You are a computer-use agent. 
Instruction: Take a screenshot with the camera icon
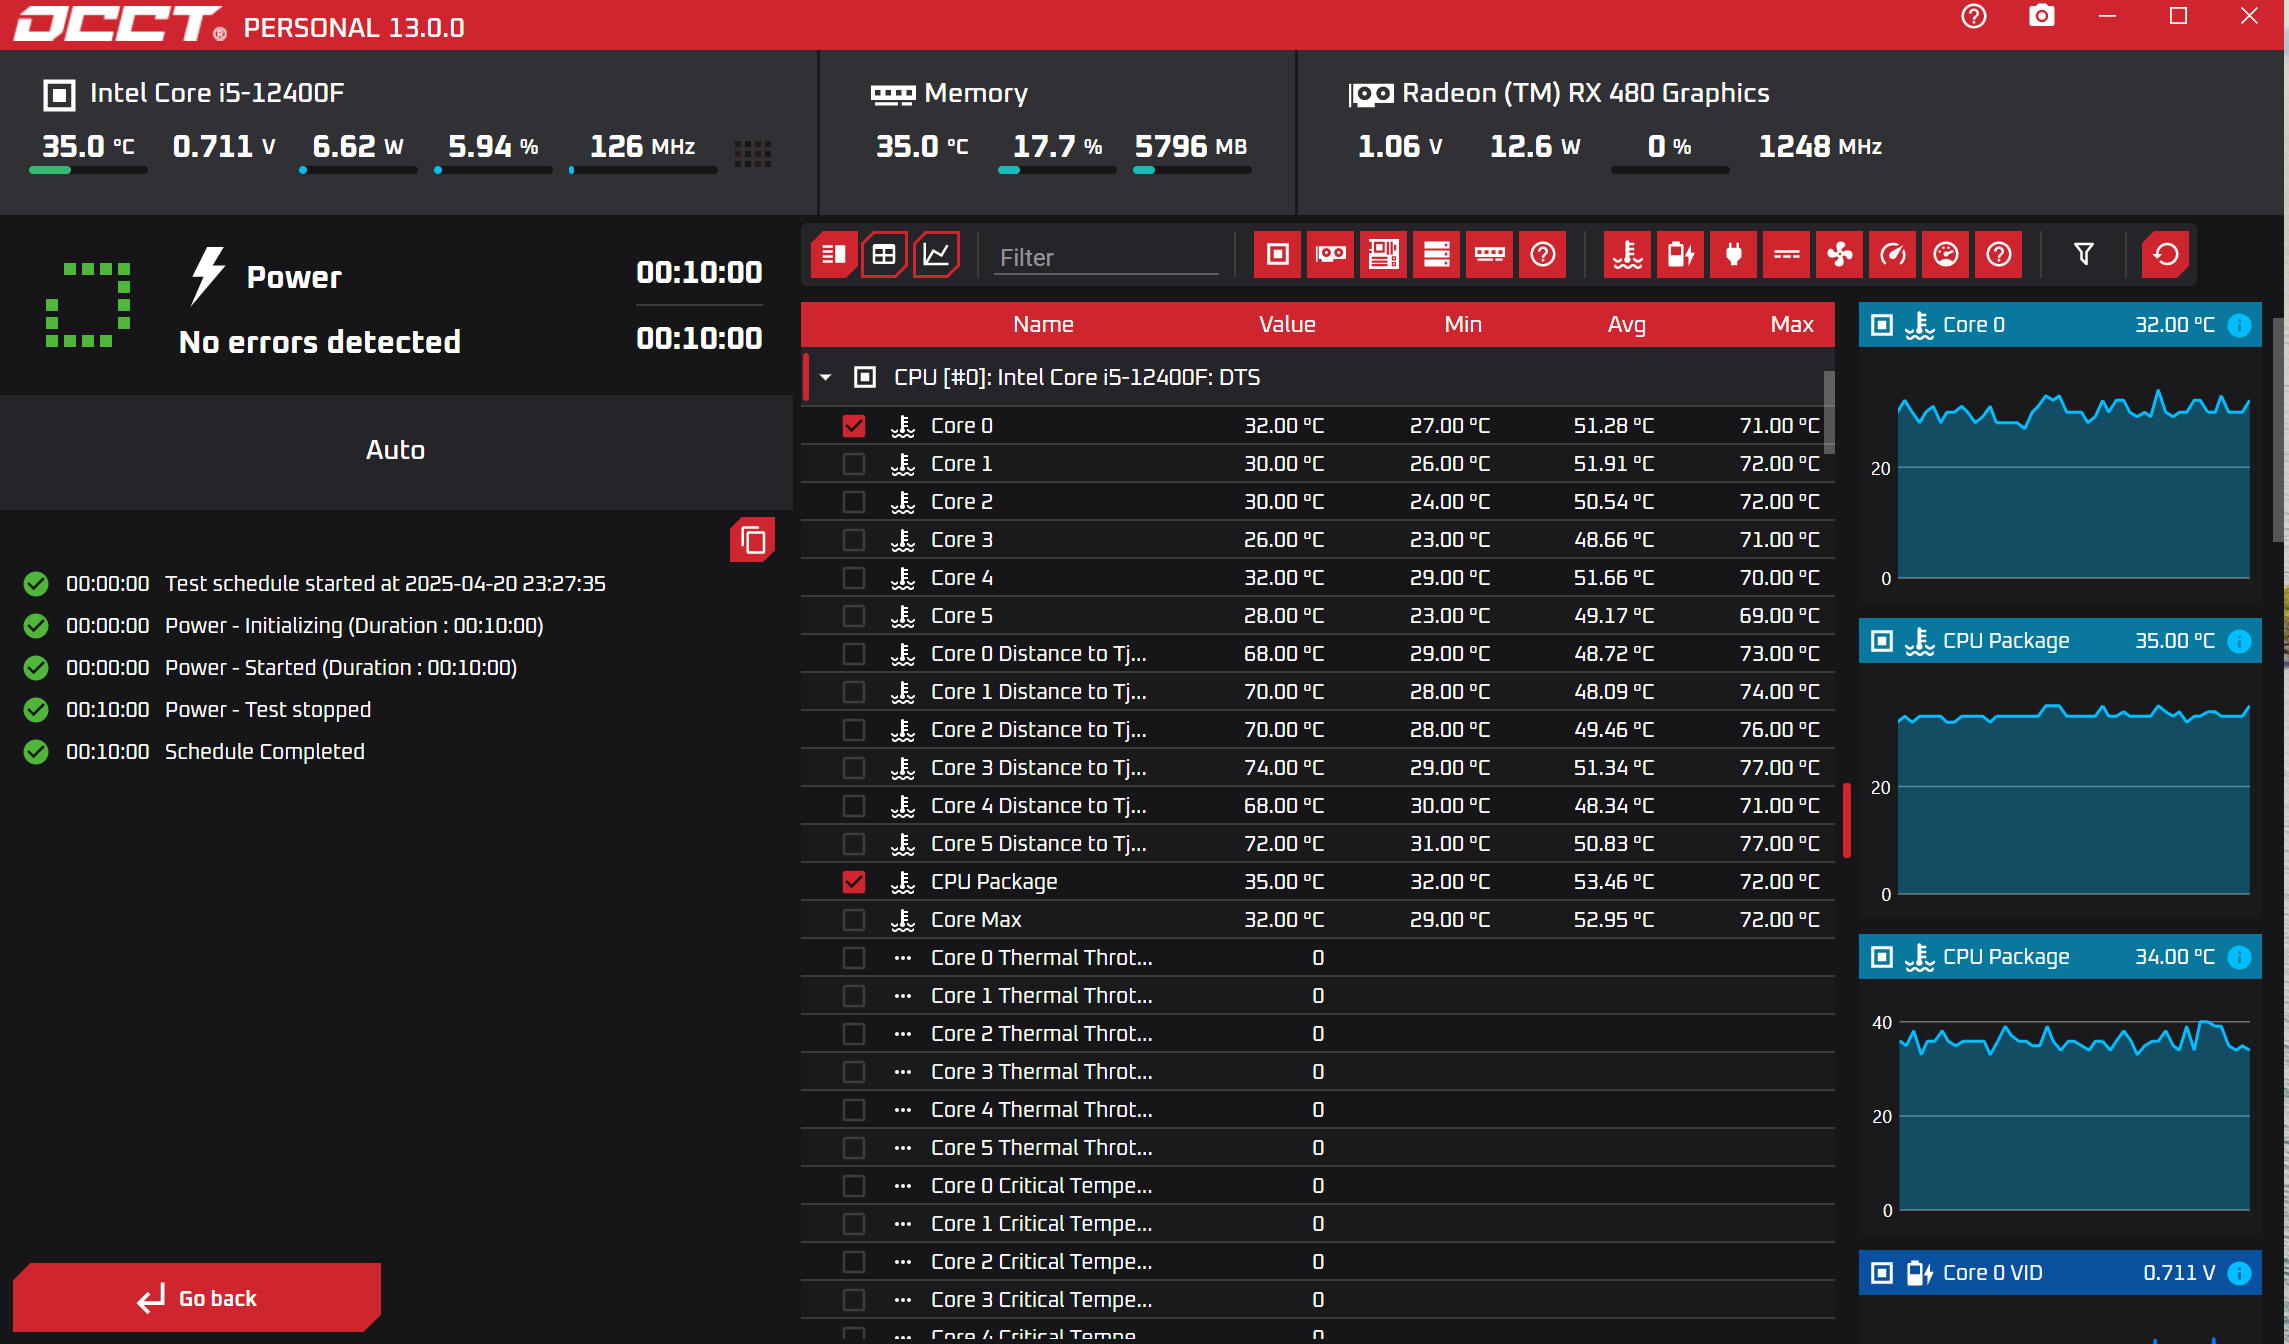tap(2041, 16)
